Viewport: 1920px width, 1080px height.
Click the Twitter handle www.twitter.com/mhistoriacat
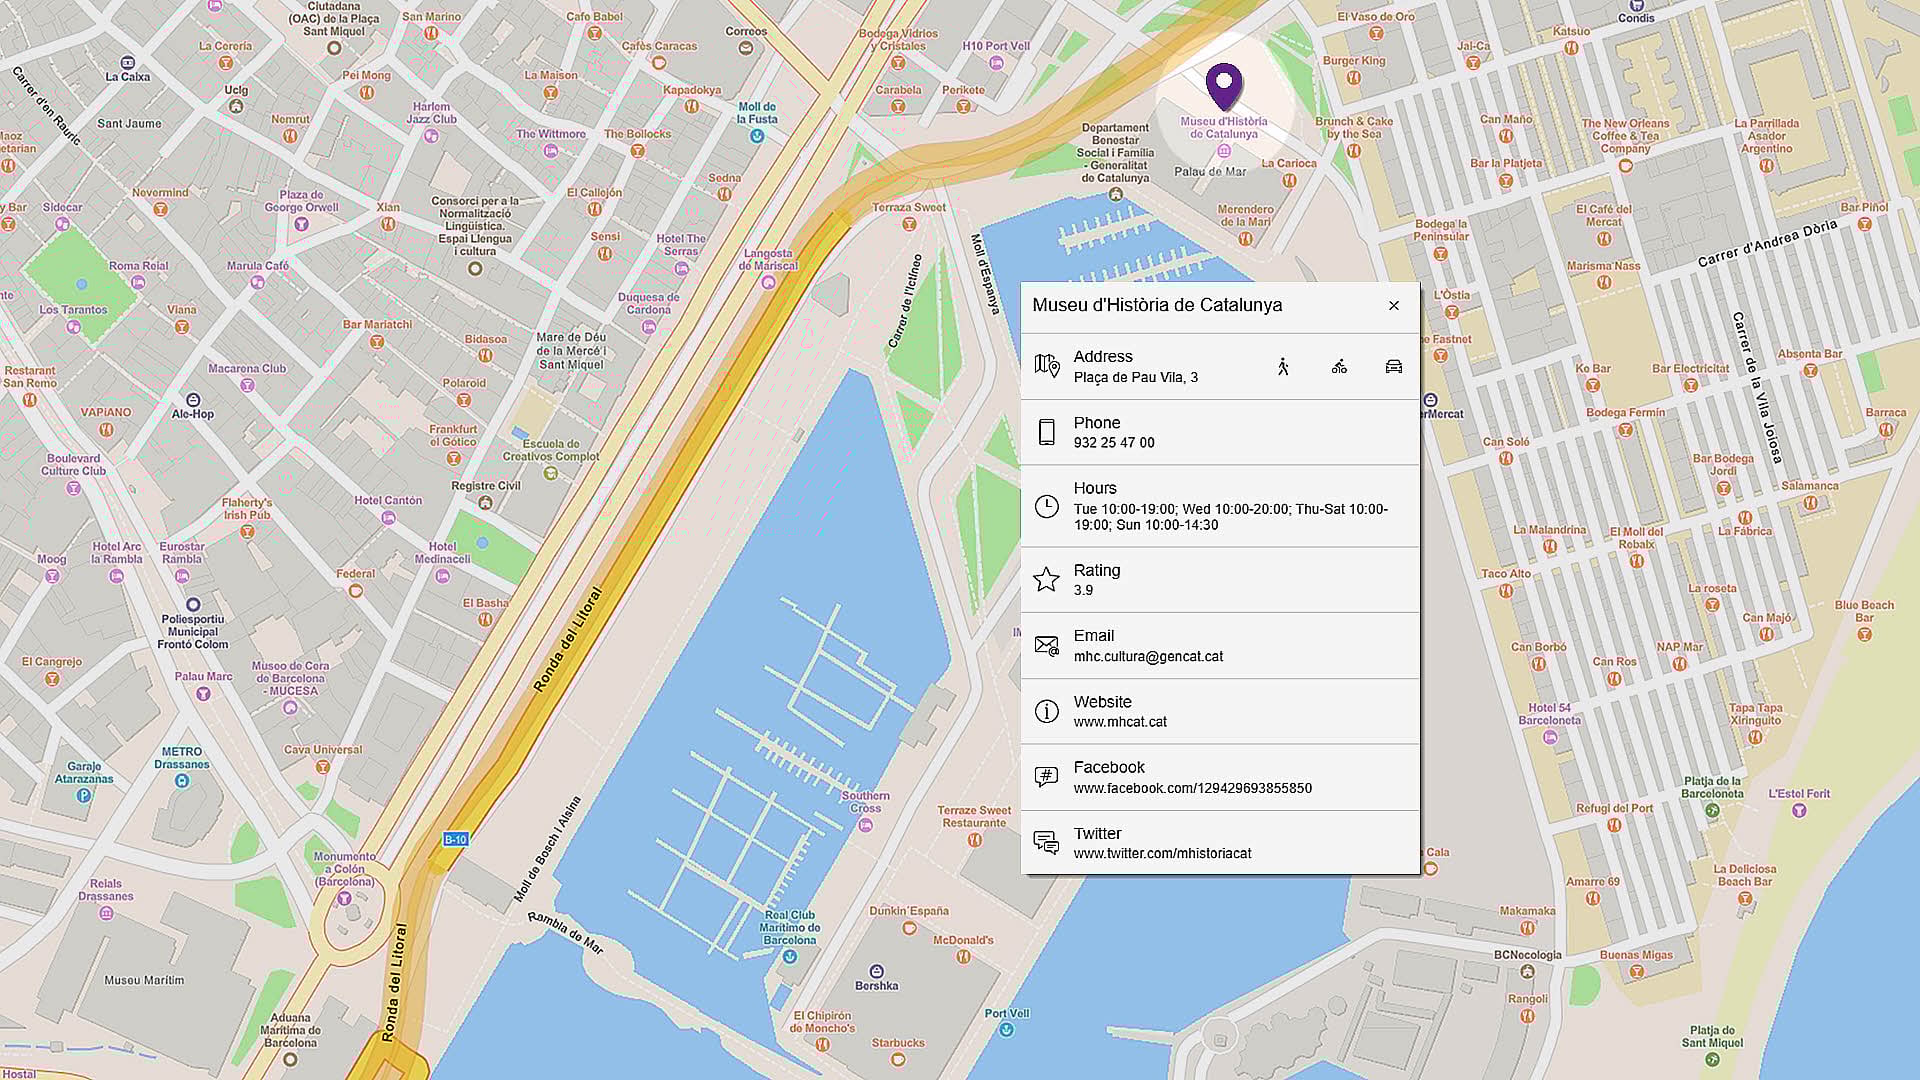click(x=1161, y=853)
